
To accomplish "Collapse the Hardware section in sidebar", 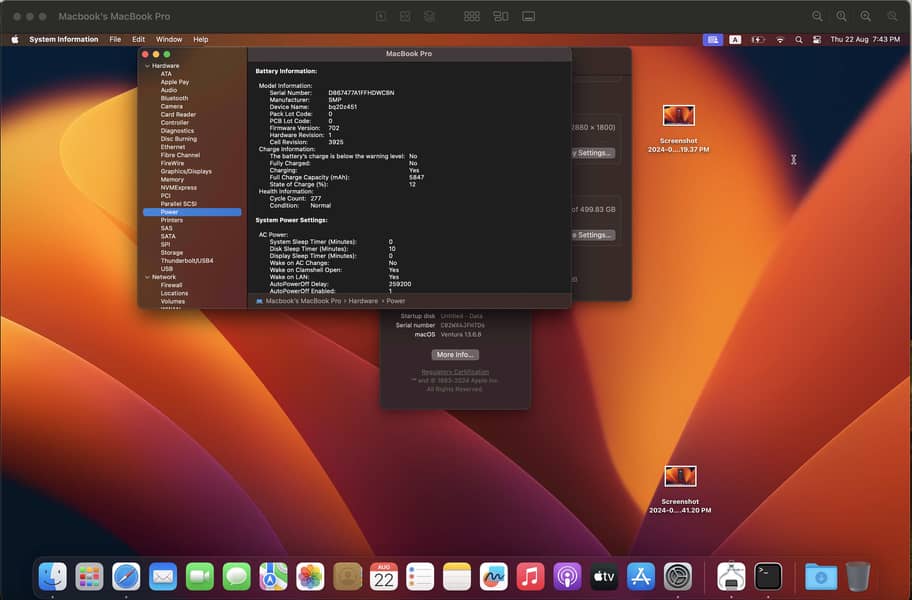I will click(x=148, y=66).
